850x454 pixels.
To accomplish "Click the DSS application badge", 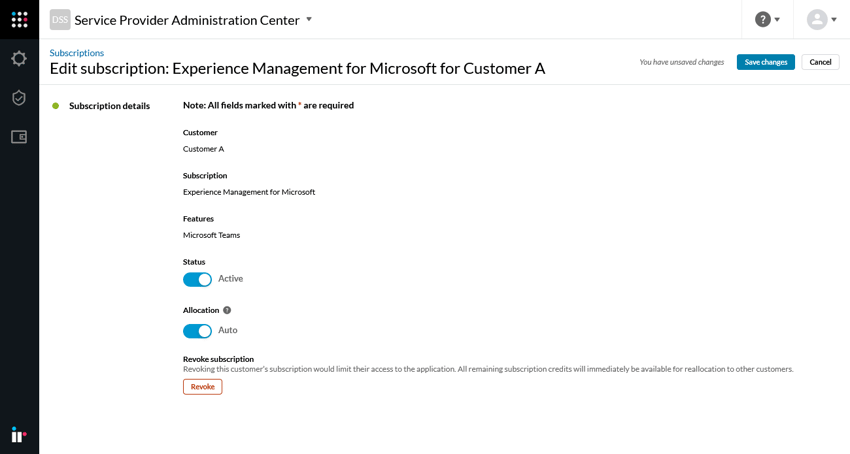I will (60, 20).
